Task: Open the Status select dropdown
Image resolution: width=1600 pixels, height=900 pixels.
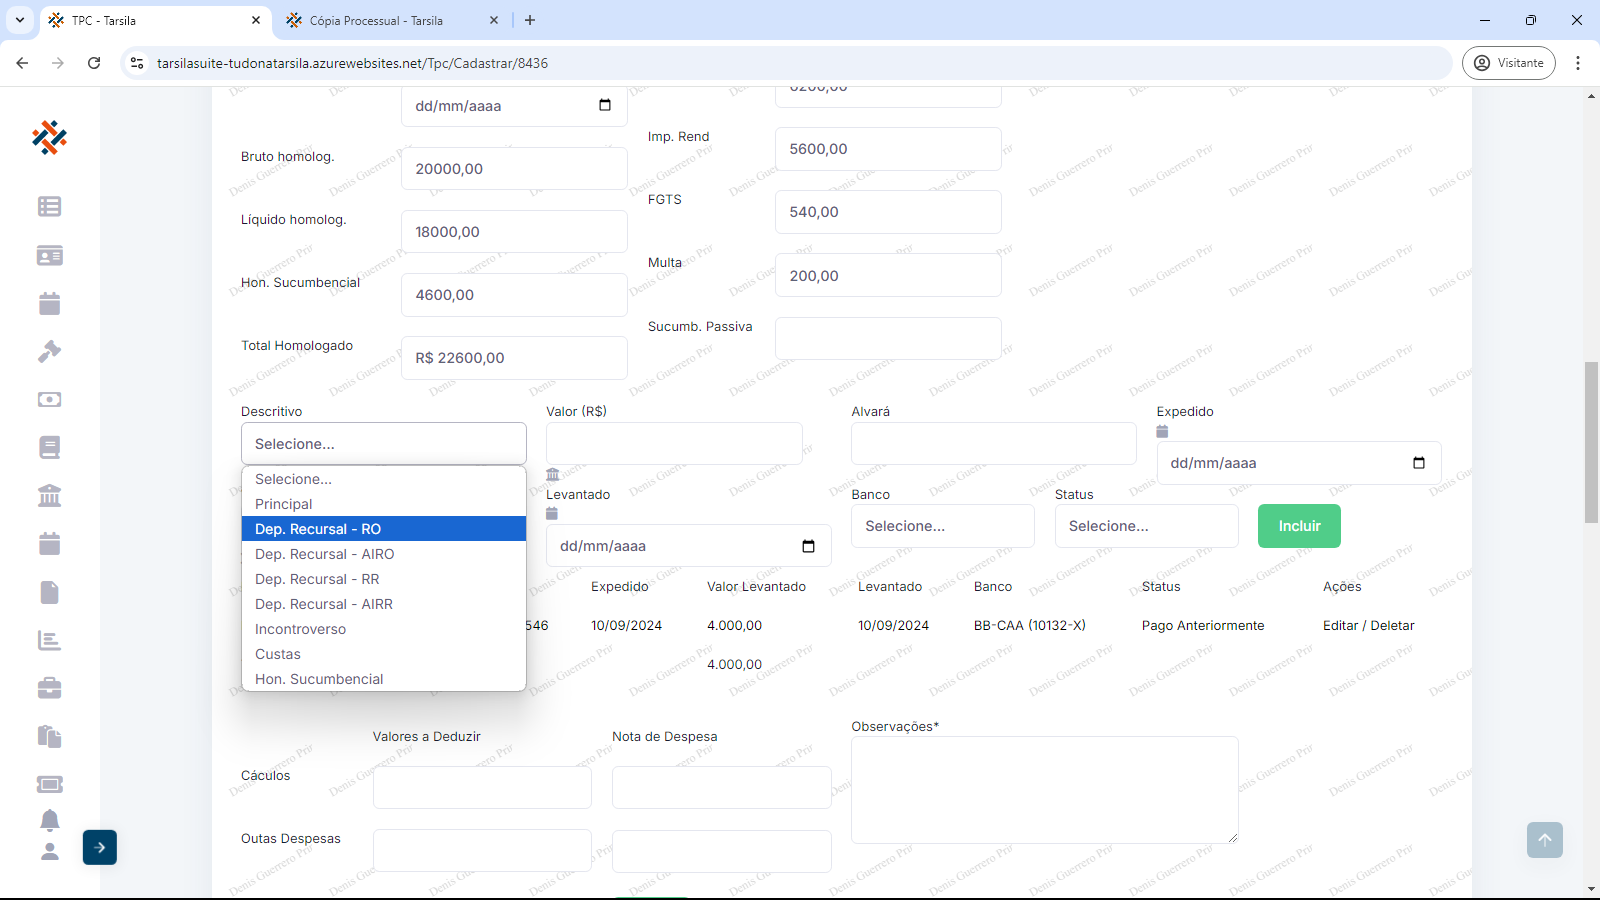Action: (1146, 526)
